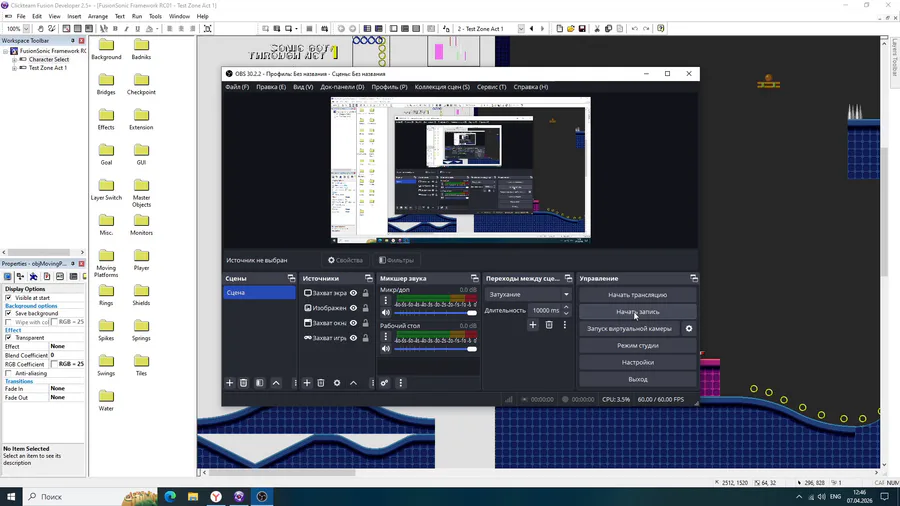Image resolution: width=900 pixels, height=506 pixels.
Task: Open Вид menu in OBS
Action: (303, 87)
